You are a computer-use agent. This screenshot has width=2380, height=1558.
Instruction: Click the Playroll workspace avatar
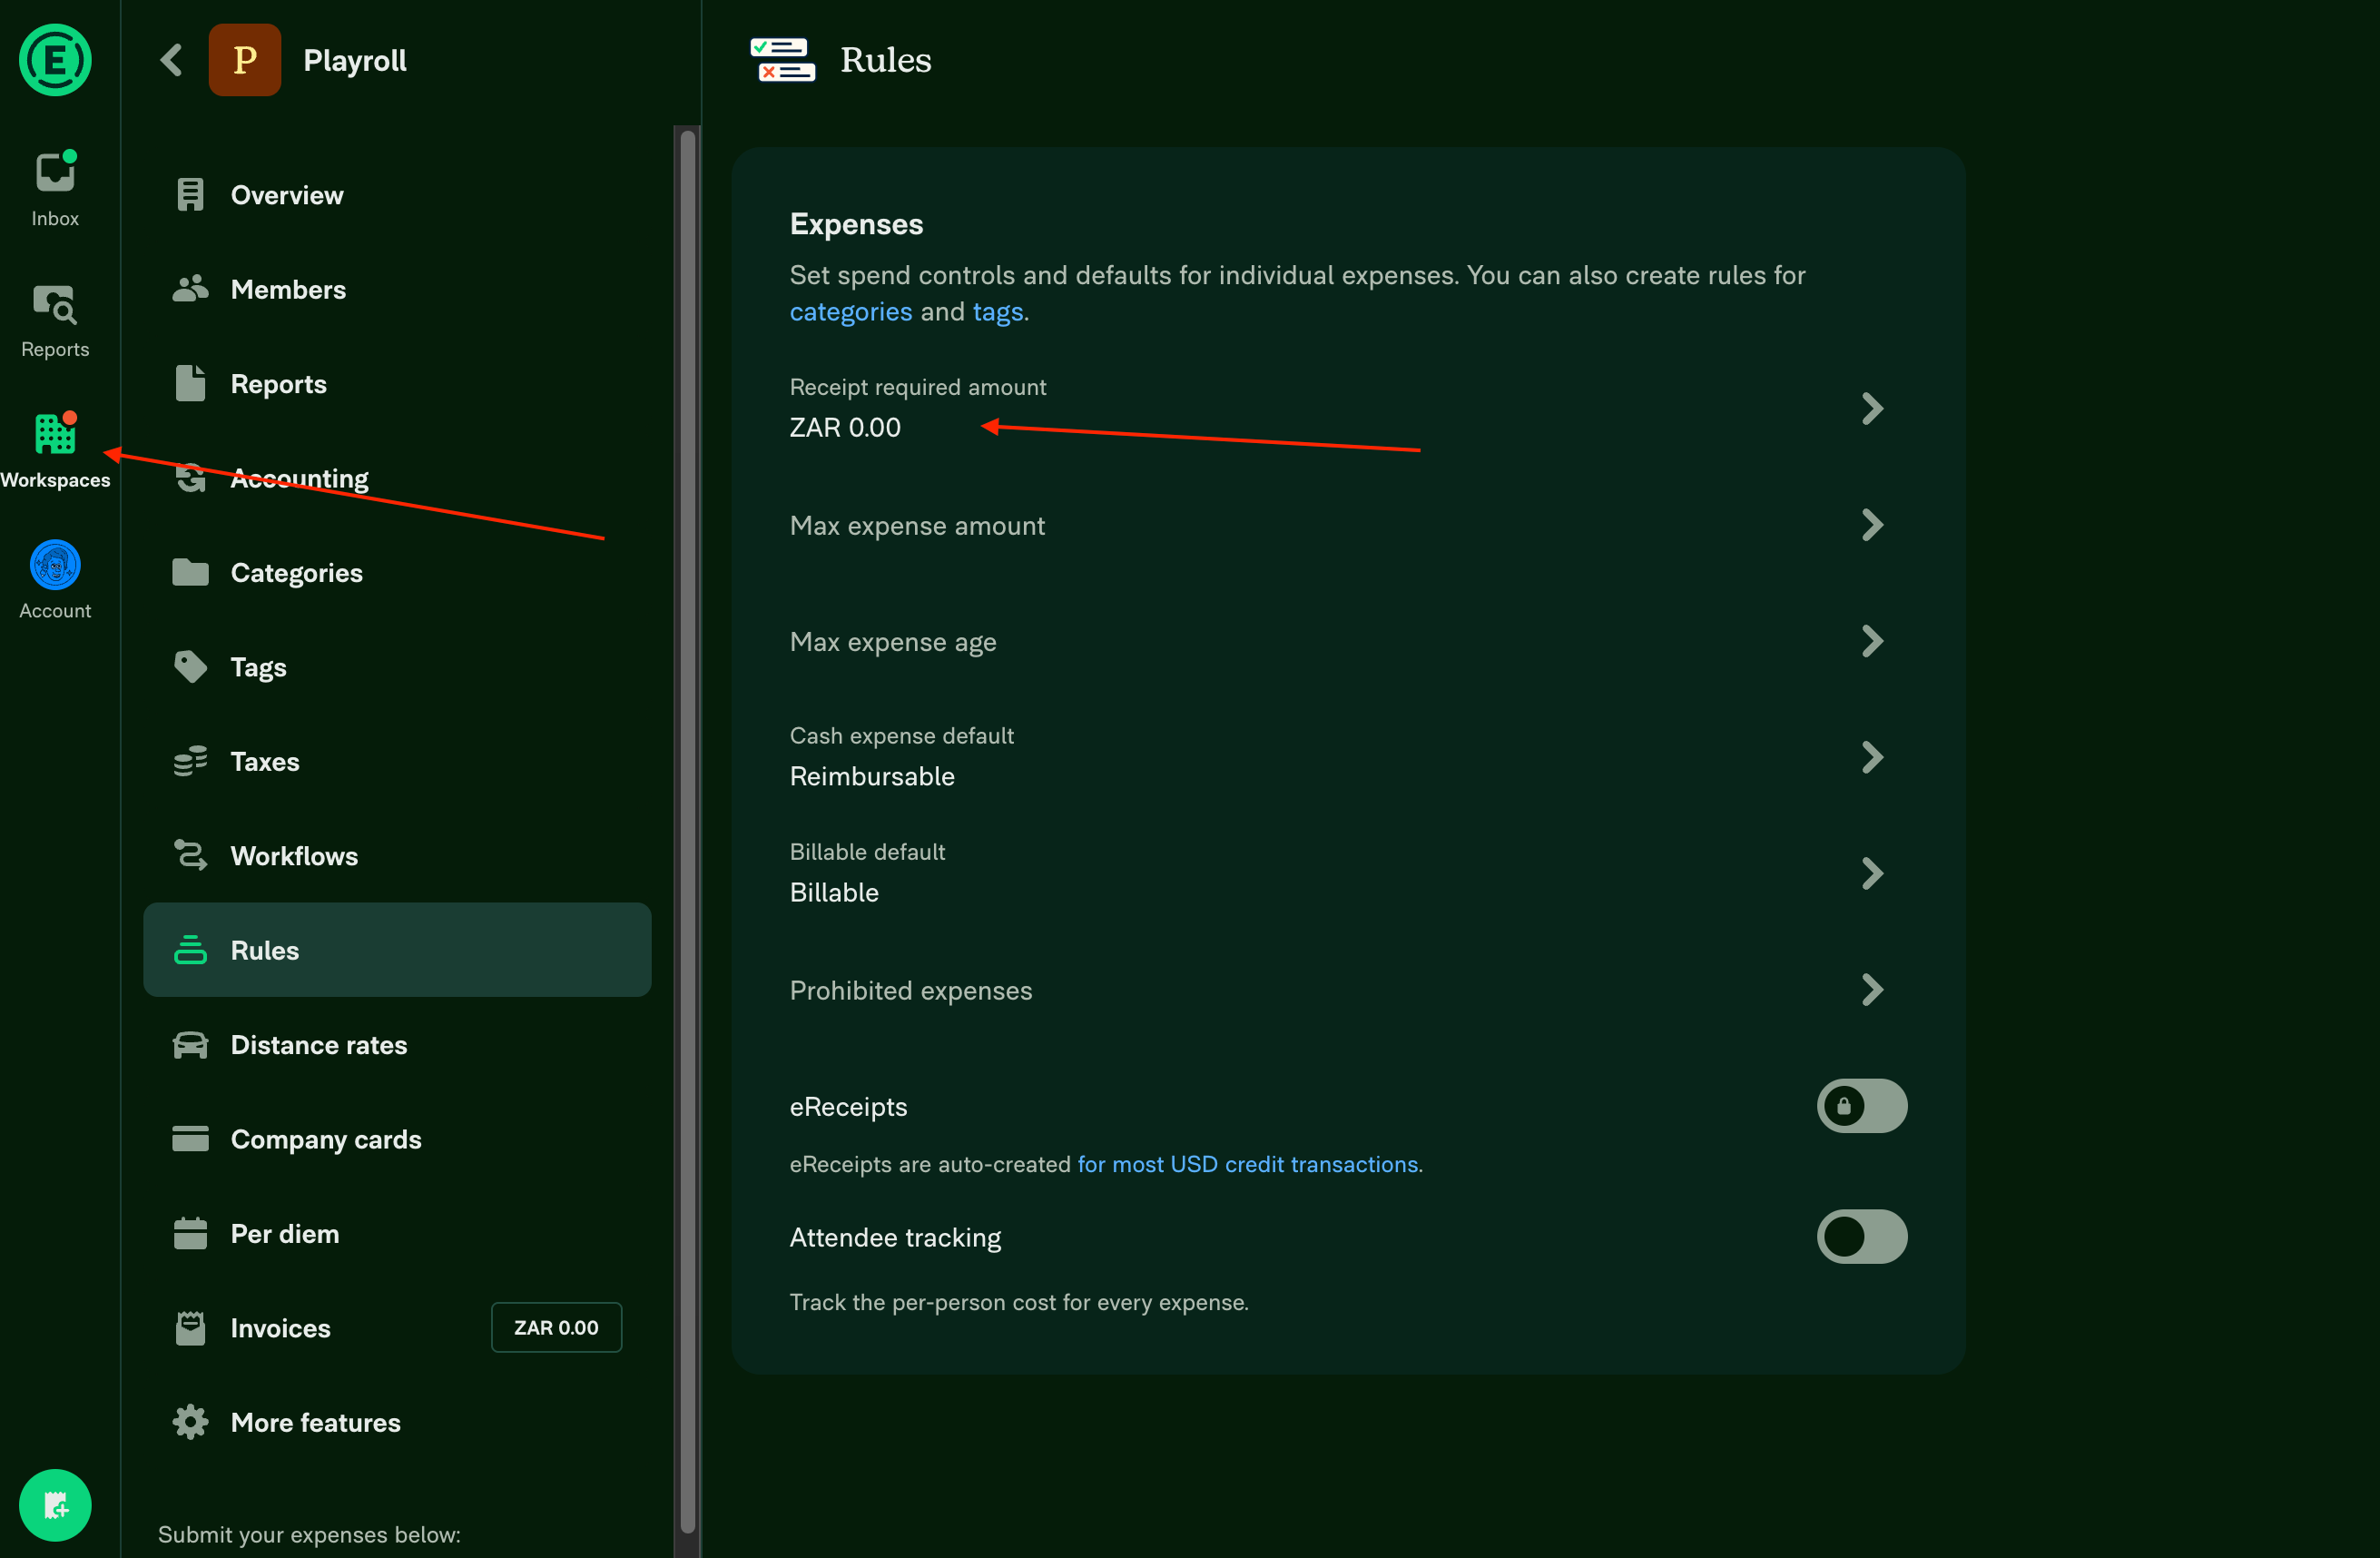(x=245, y=60)
